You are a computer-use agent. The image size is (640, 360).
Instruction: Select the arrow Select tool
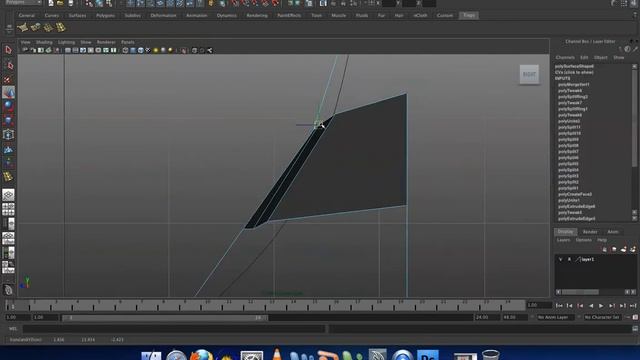(8, 50)
